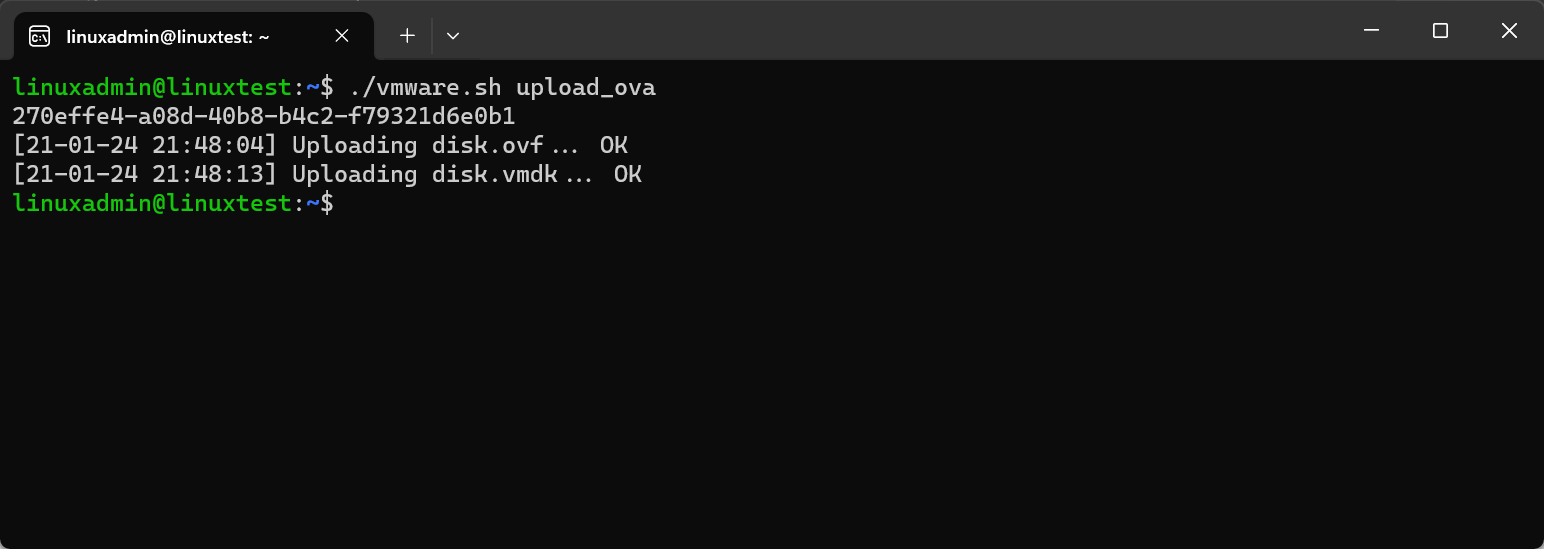Screen dimensions: 1544x549
Task: Click the ./vmware.sh command text
Action: pos(425,87)
